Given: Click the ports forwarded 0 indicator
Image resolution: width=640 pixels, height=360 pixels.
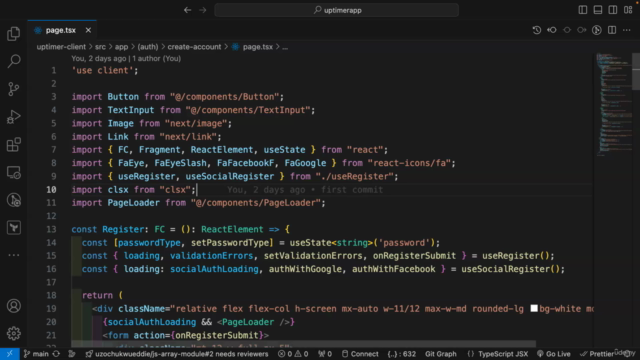Looking at the screenshot, I should coord(325,354).
